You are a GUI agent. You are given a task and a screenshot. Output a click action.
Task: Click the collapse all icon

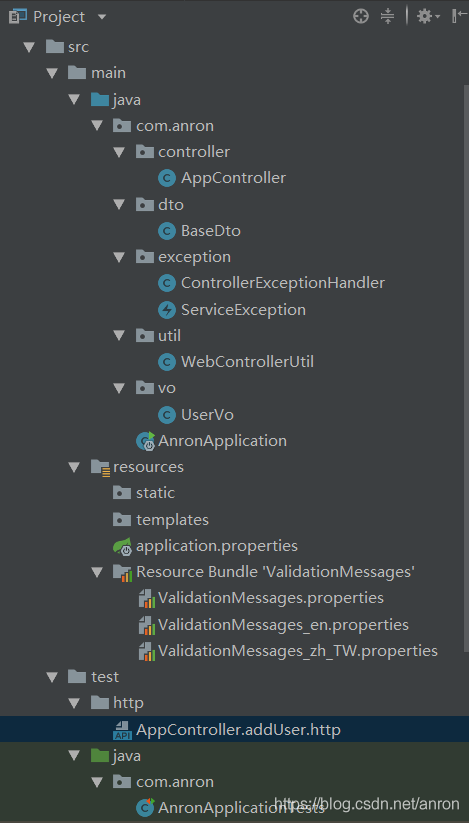click(x=387, y=17)
